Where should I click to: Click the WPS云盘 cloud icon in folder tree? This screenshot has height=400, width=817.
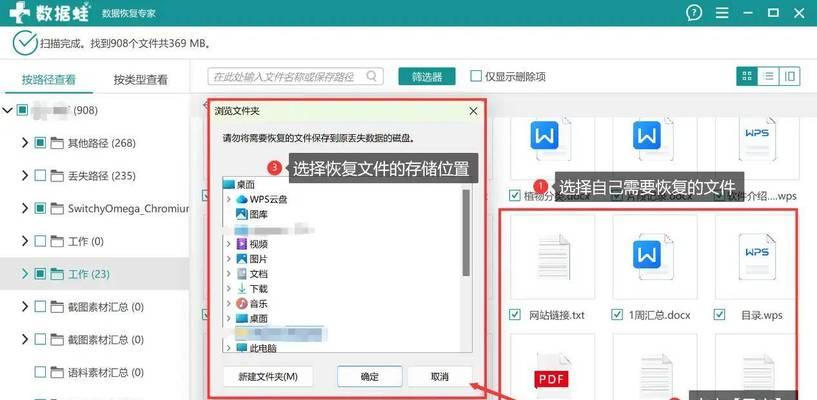pos(242,199)
